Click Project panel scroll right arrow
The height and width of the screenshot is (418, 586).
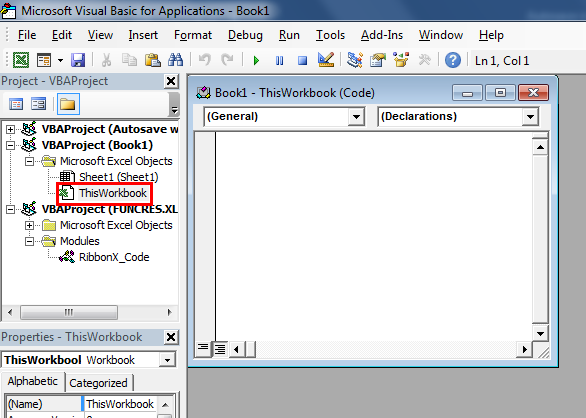coord(169,312)
